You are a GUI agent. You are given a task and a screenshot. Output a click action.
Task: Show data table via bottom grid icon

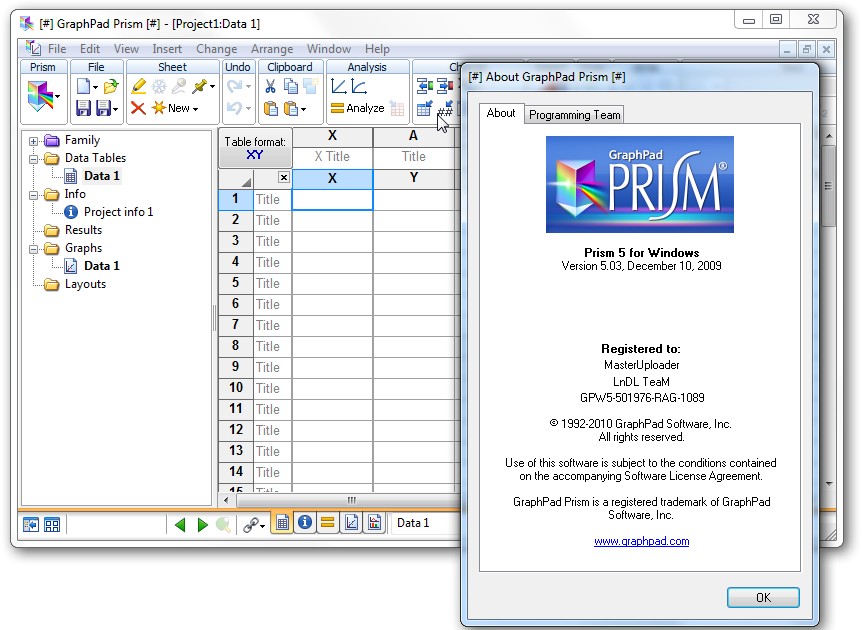(283, 523)
